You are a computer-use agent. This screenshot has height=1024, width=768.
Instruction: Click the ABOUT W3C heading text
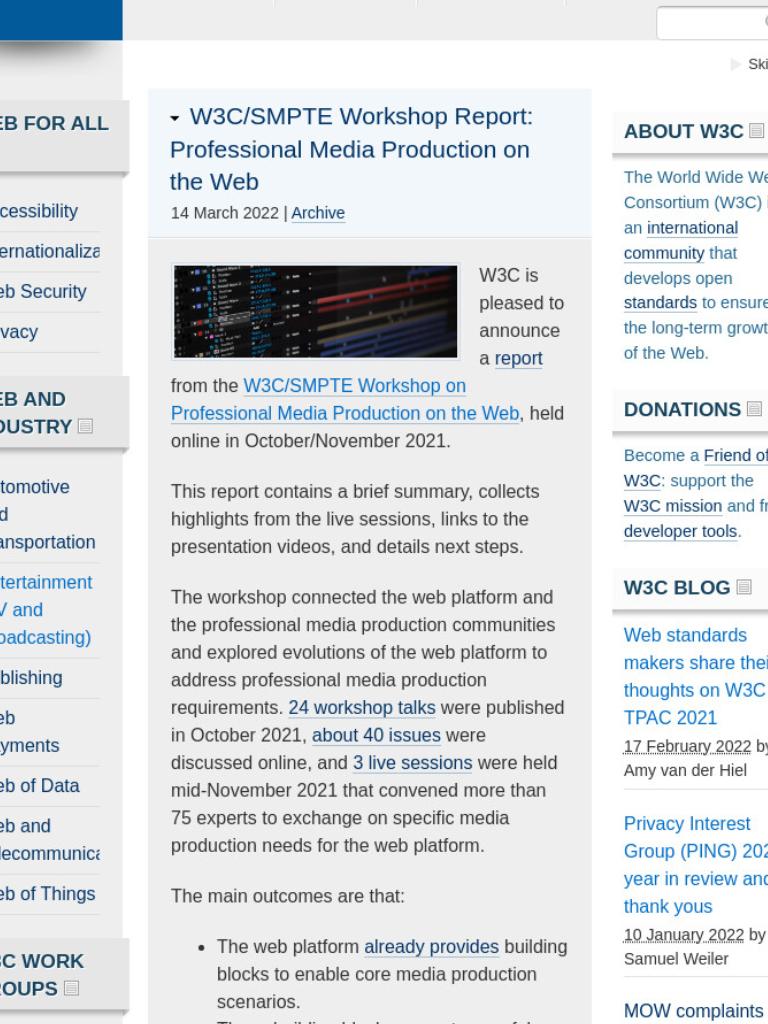coord(683,131)
